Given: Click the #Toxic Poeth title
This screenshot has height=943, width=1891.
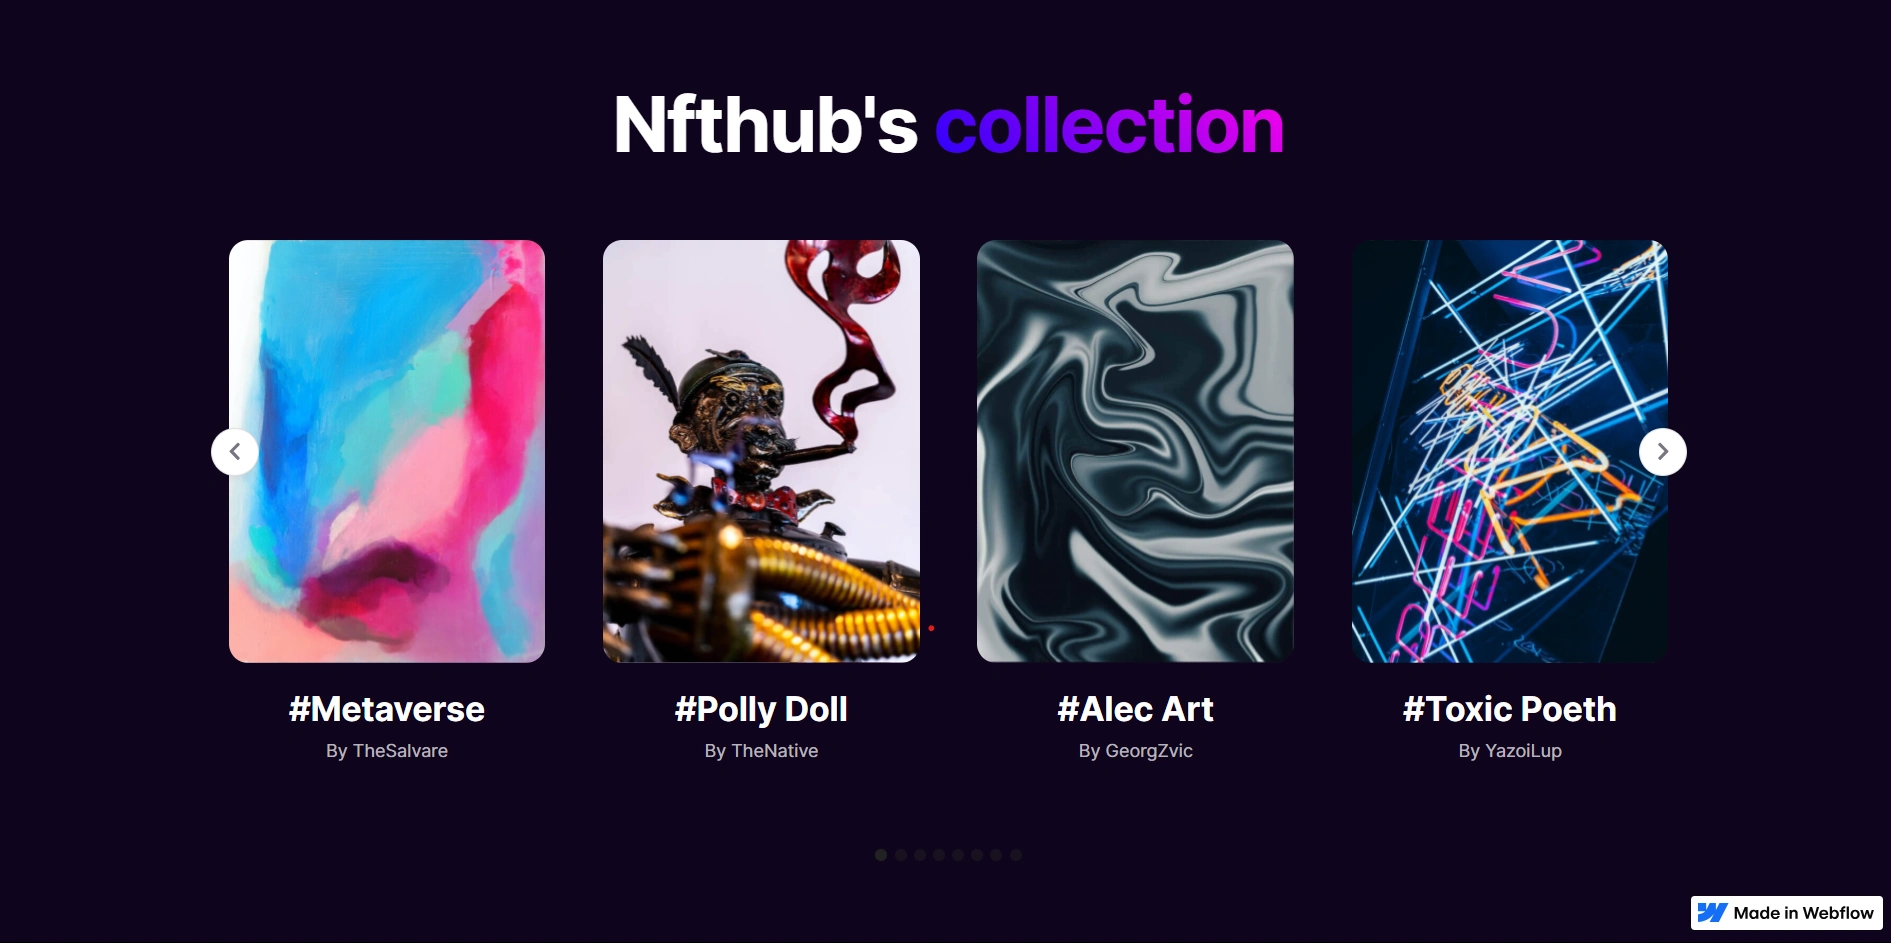Looking at the screenshot, I should (x=1510, y=709).
